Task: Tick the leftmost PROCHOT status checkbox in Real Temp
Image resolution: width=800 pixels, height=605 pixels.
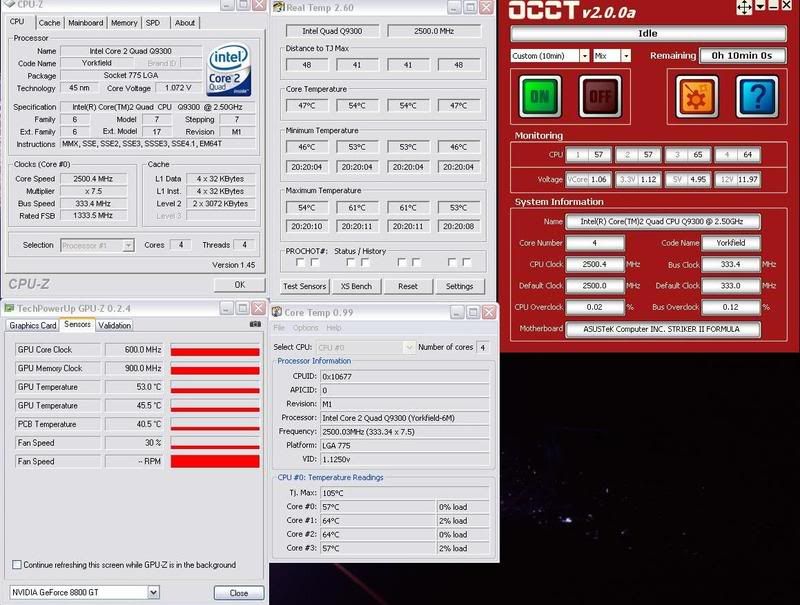Action: pos(301,262)
